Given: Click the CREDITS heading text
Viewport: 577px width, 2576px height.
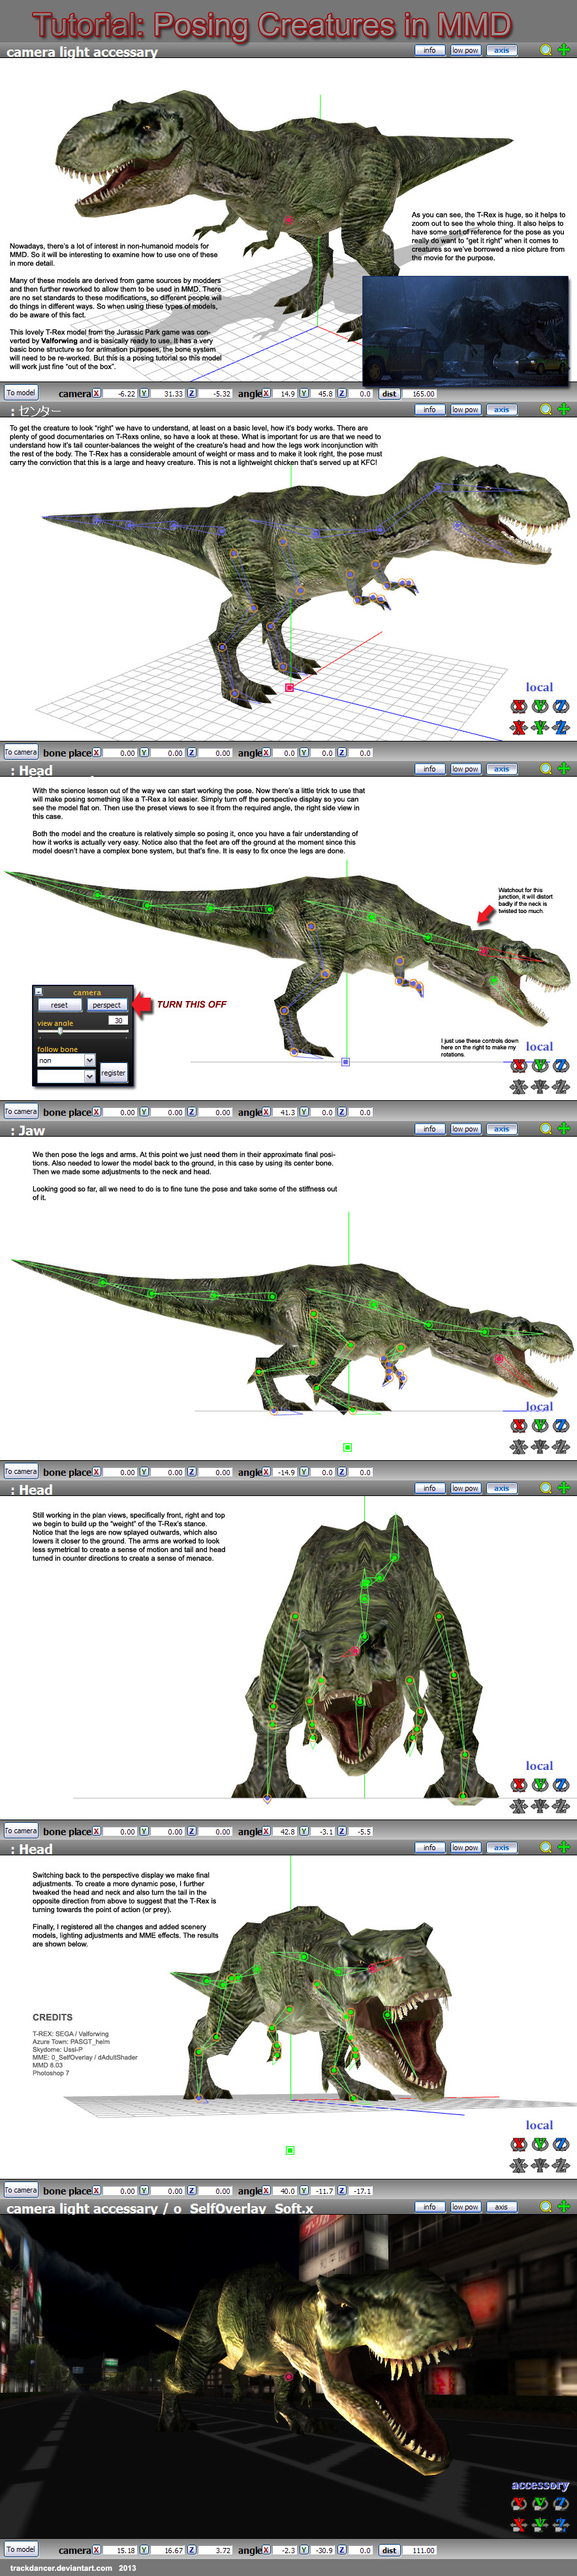Looking at the screenshot, I should (x=52, y=2017).
